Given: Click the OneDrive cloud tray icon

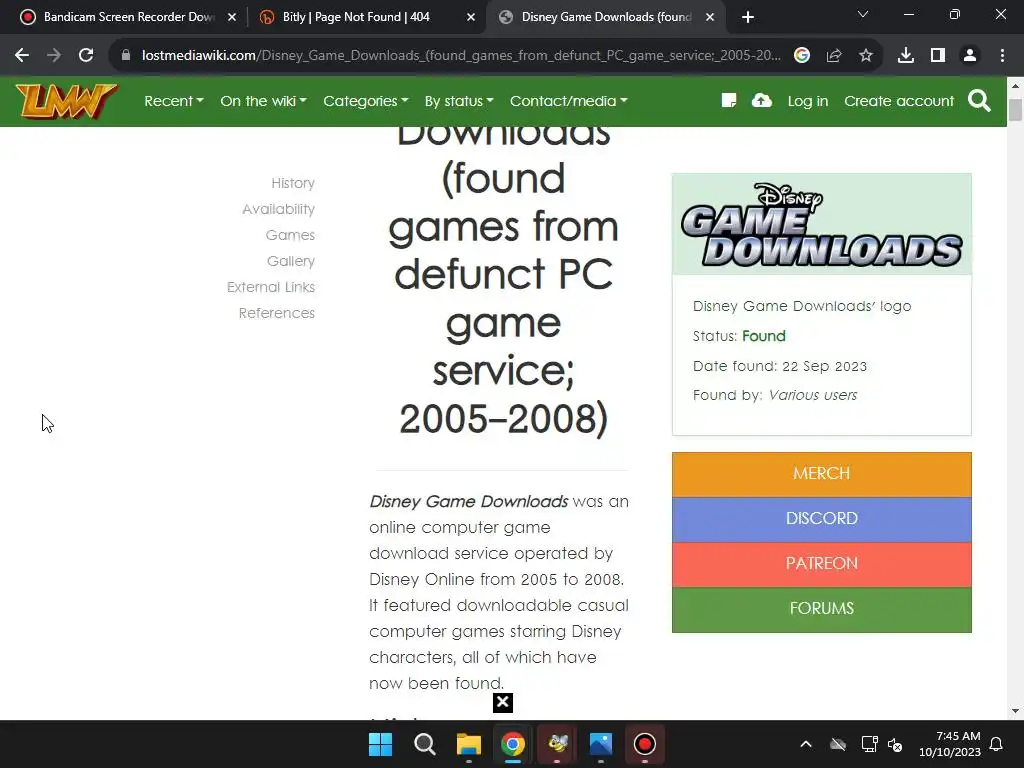Looking at the screenshot, I should (838, 744).
